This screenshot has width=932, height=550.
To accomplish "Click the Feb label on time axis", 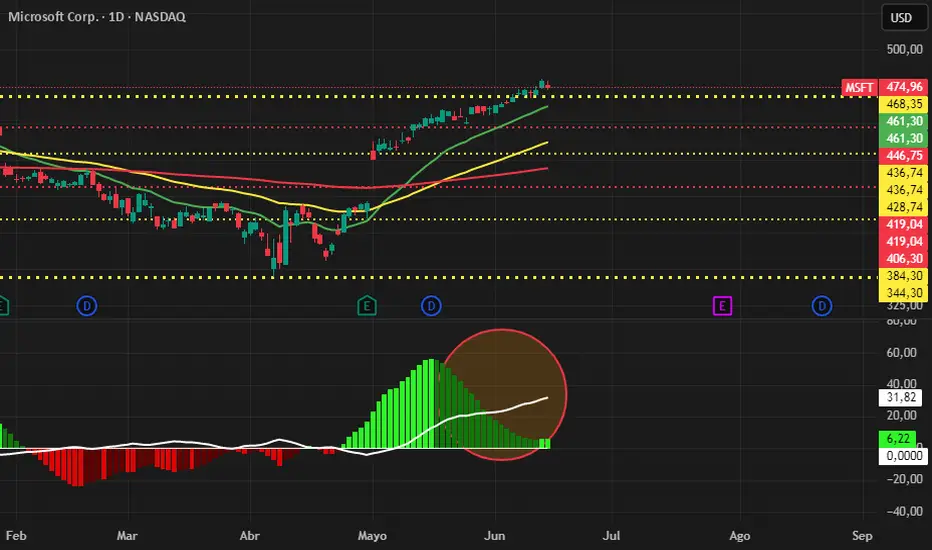I will click(16, 536).
